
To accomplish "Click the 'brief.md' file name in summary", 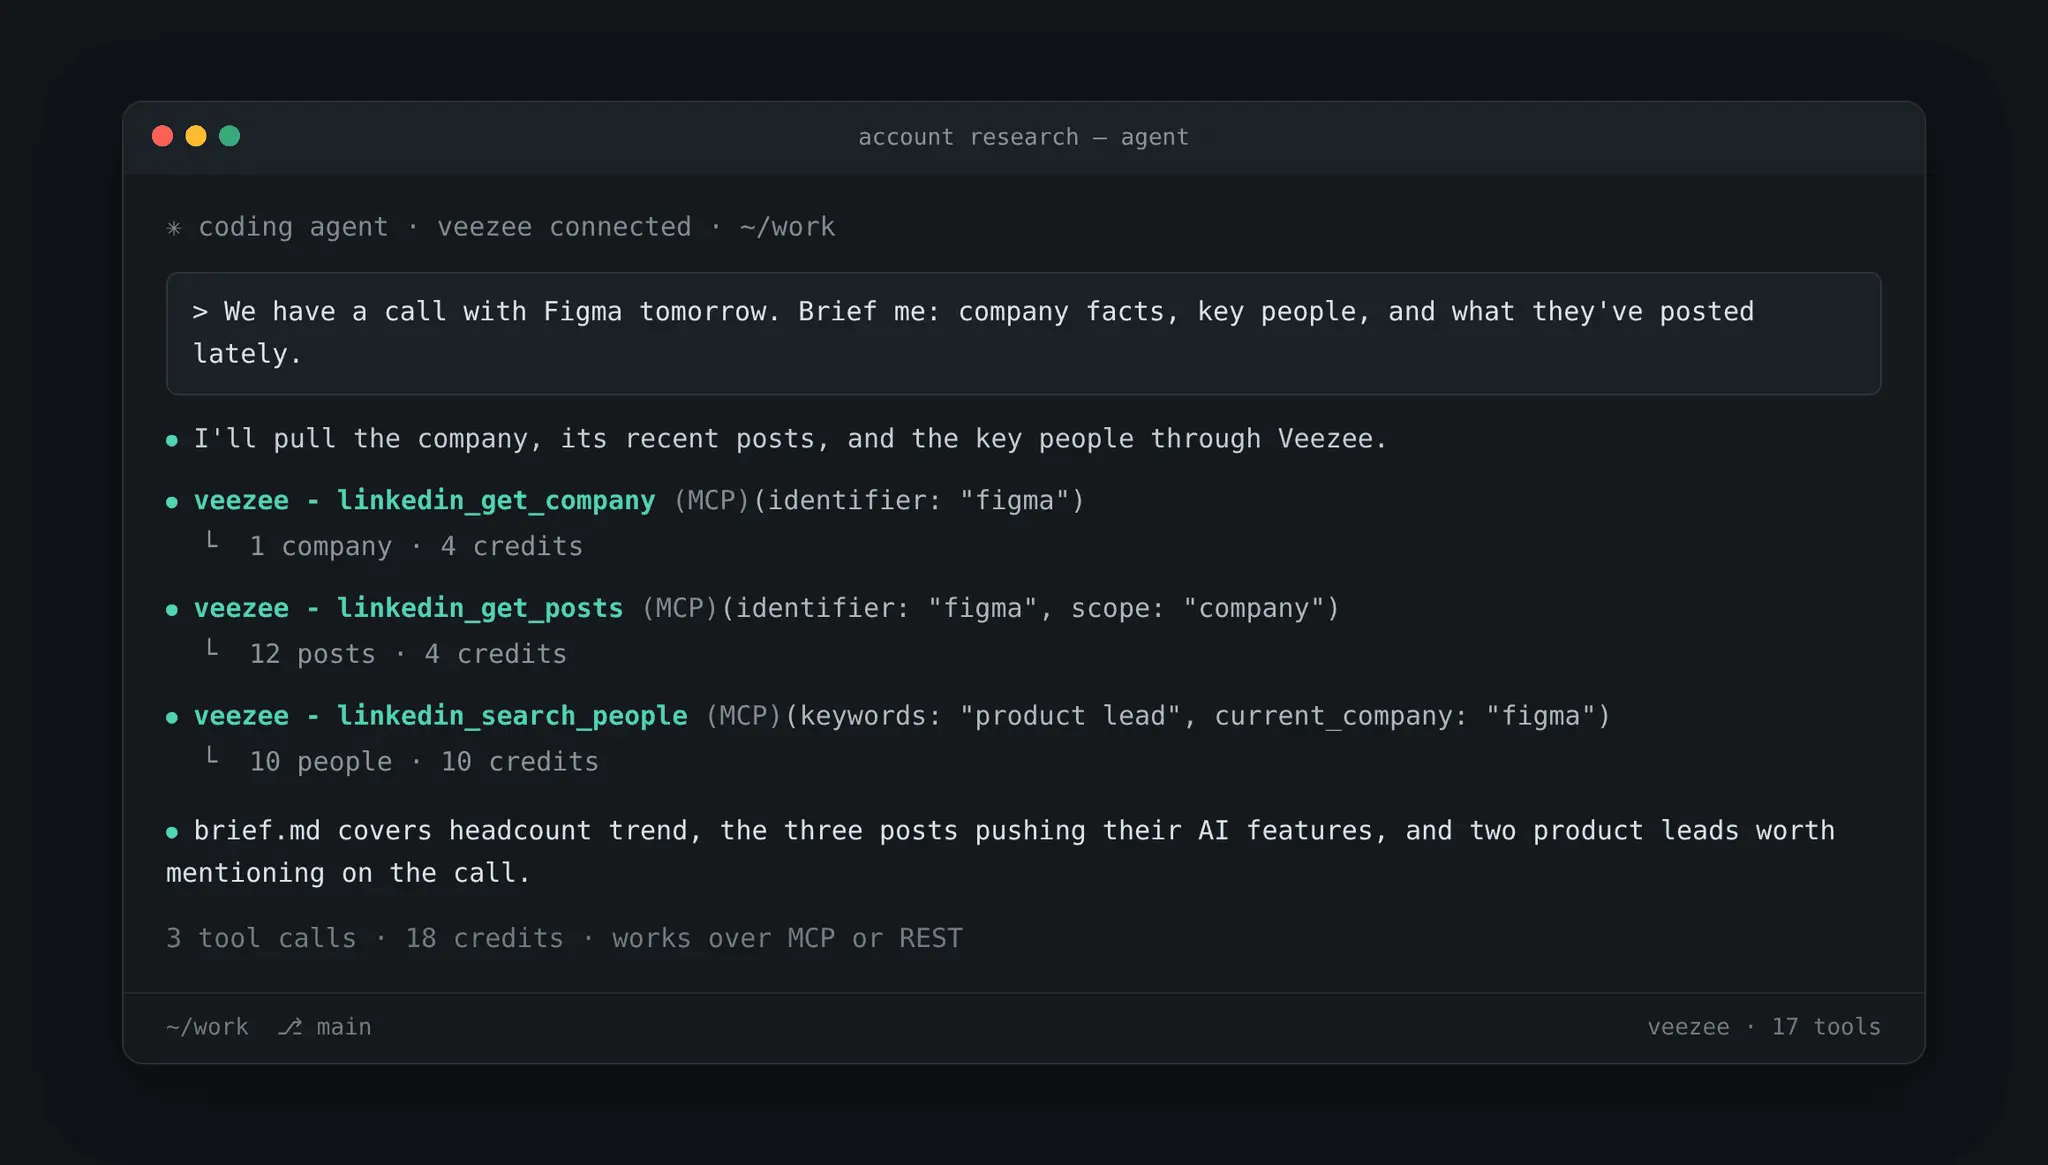I will (257, 831).
